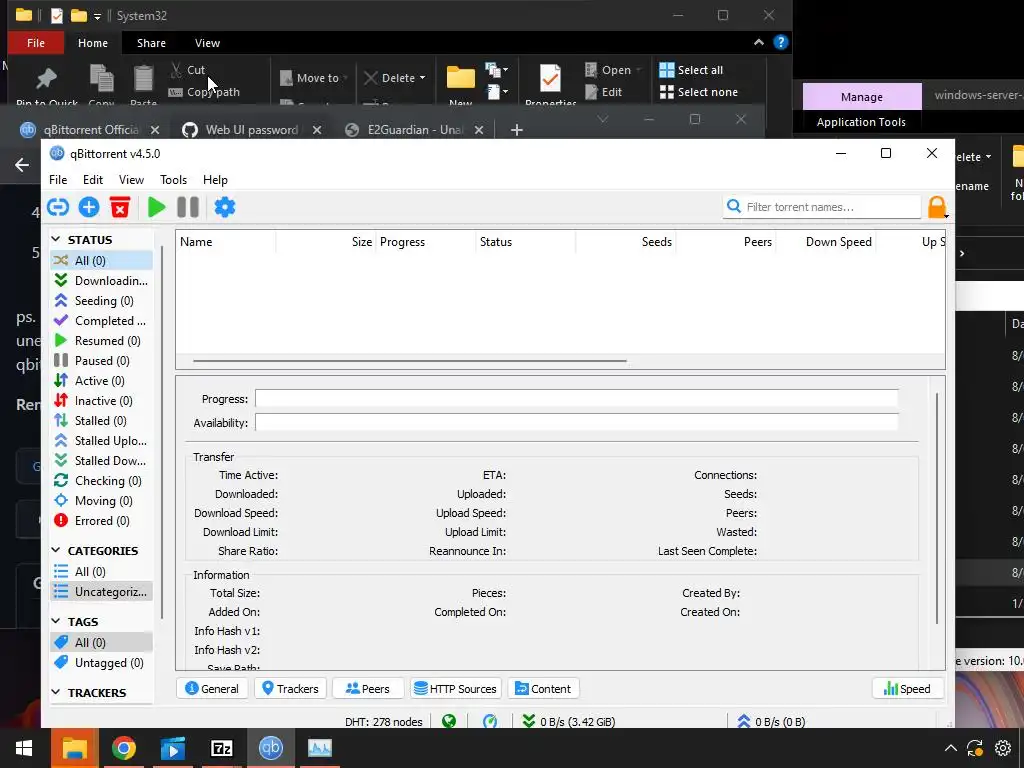Switch to the General tab
The image size is (1024, 768).
tap(212, 689)
